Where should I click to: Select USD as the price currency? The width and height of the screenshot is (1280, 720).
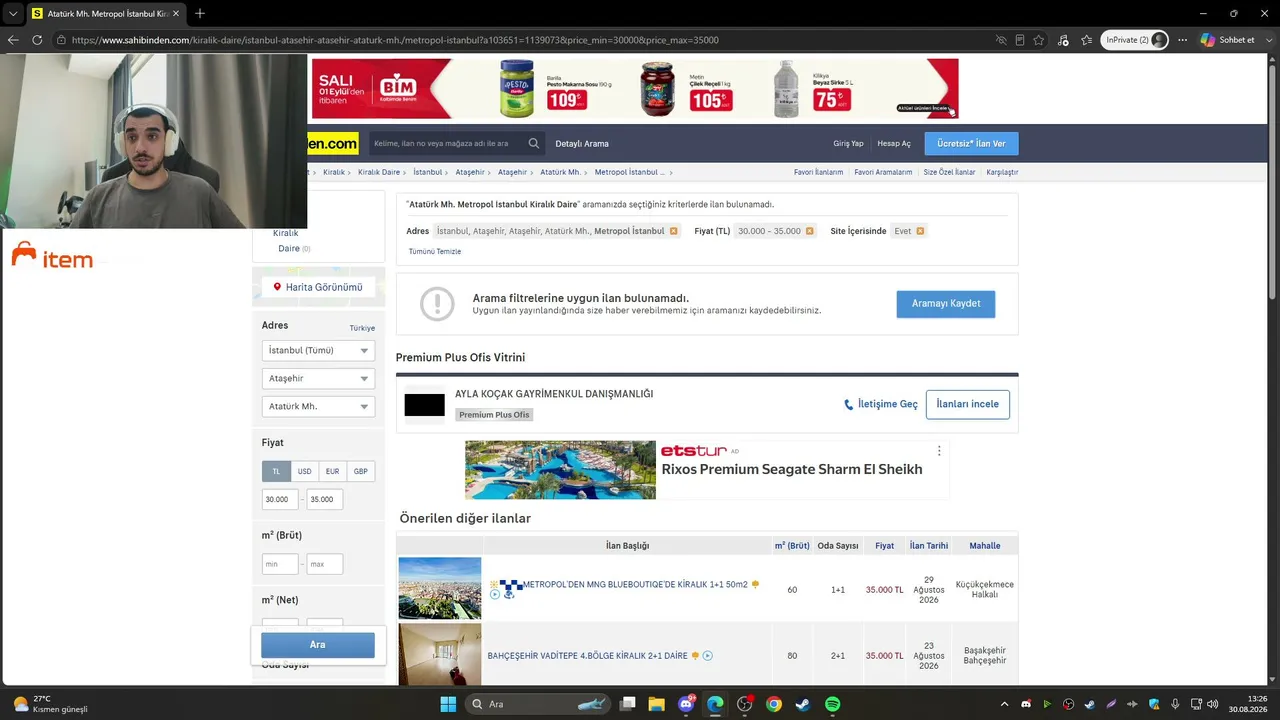point(304,471)
